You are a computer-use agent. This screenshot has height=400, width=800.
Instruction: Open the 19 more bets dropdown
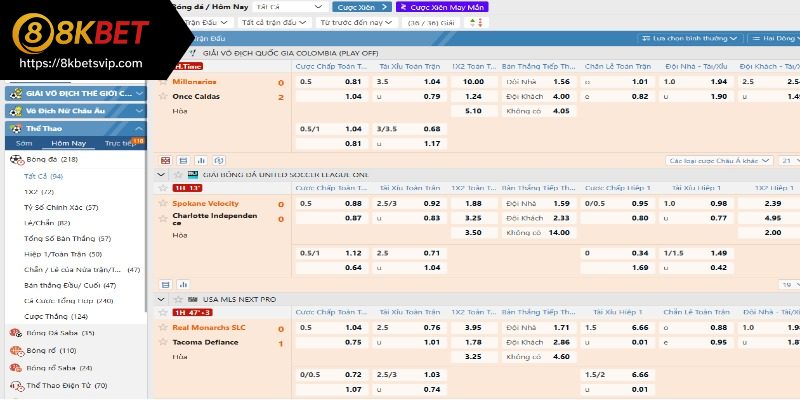click(x=789, y=285)
